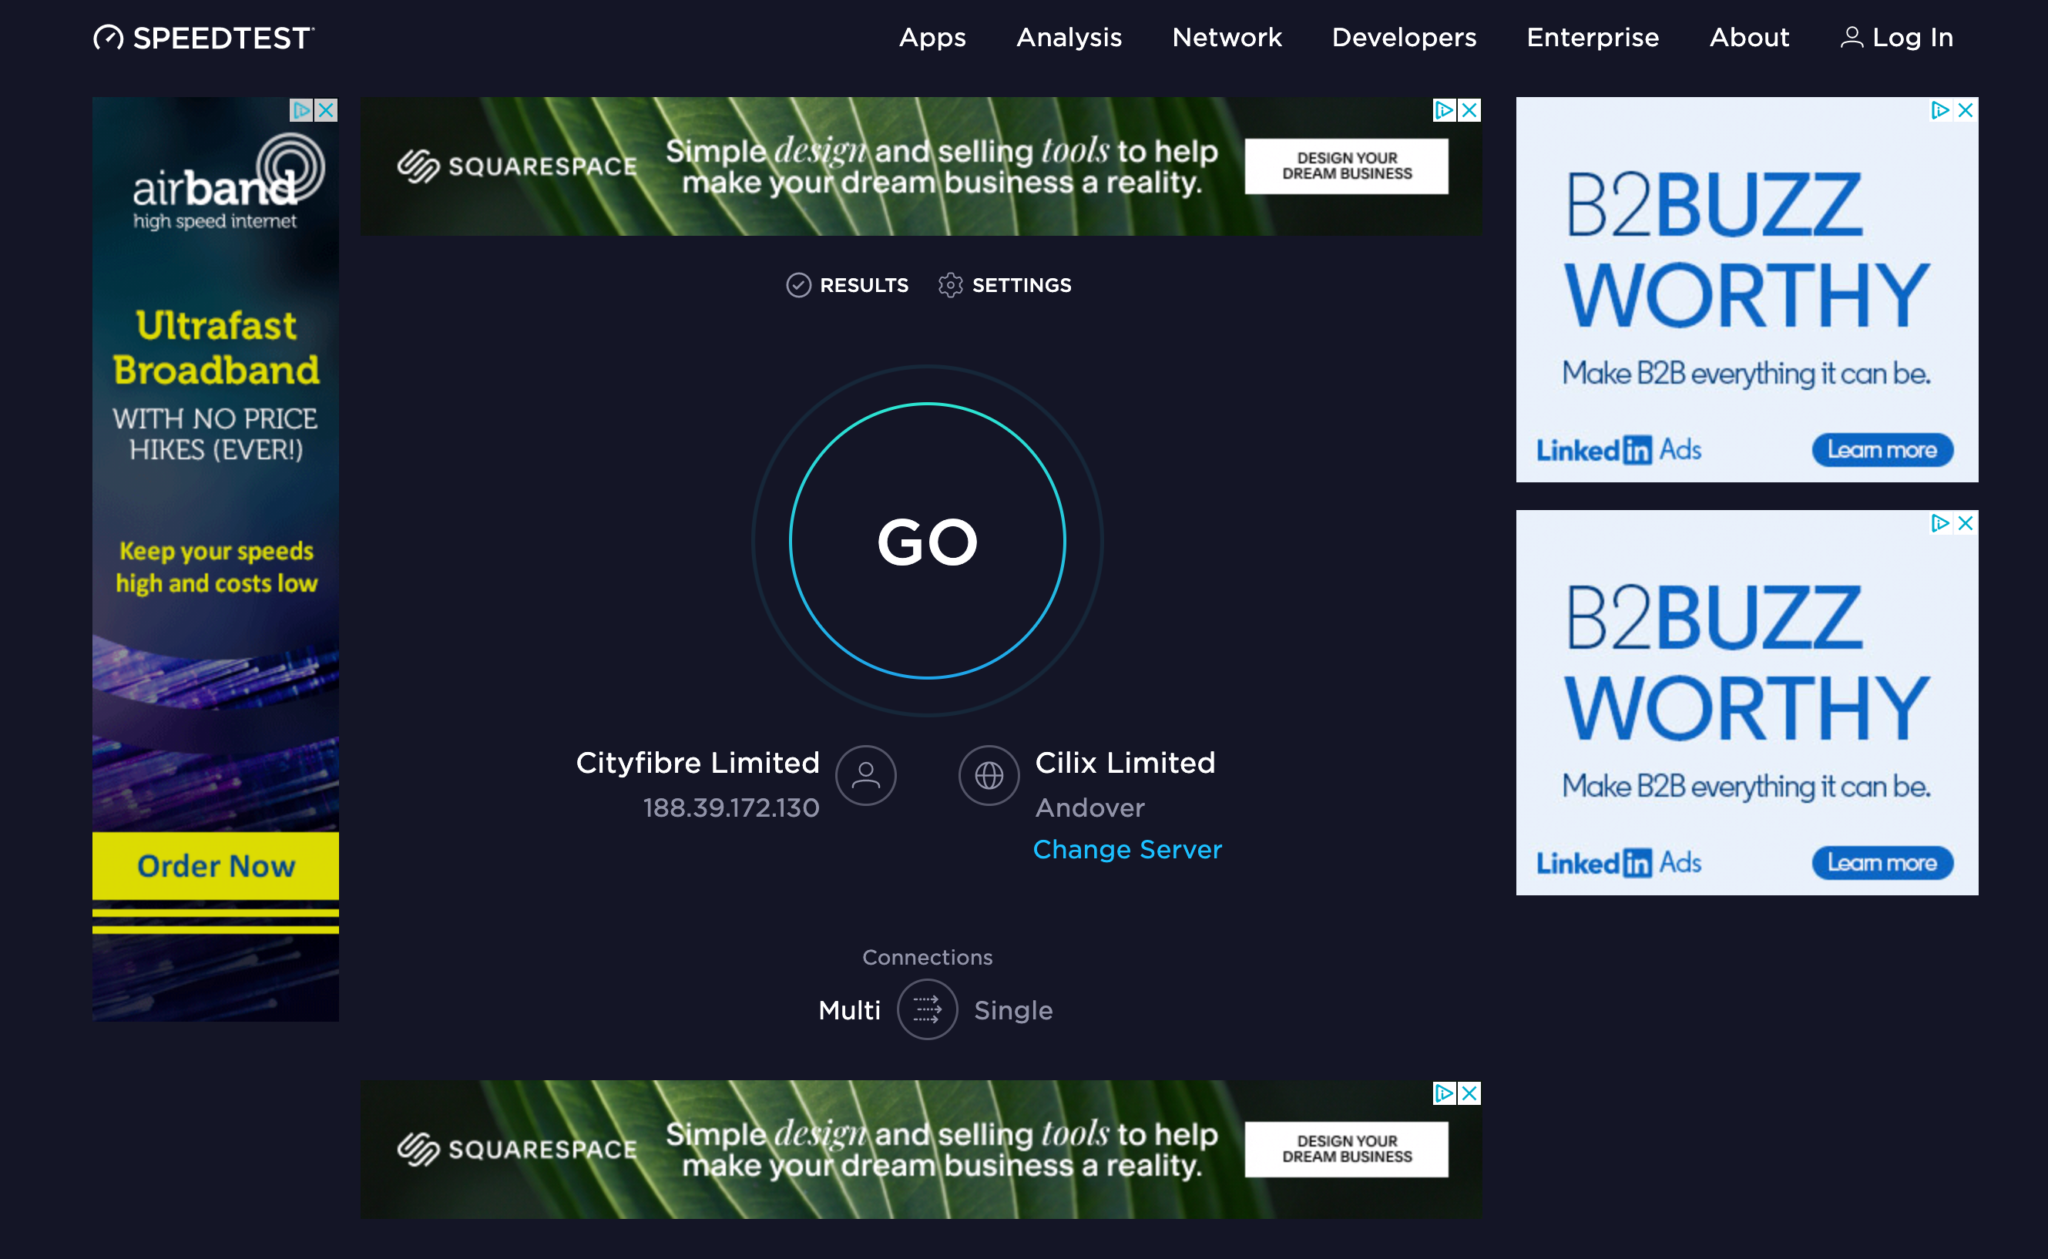Switch connections back to Multi
Image resolution: width=2048 pixels, height=1259 pixels.
(x=849, y=1010)
